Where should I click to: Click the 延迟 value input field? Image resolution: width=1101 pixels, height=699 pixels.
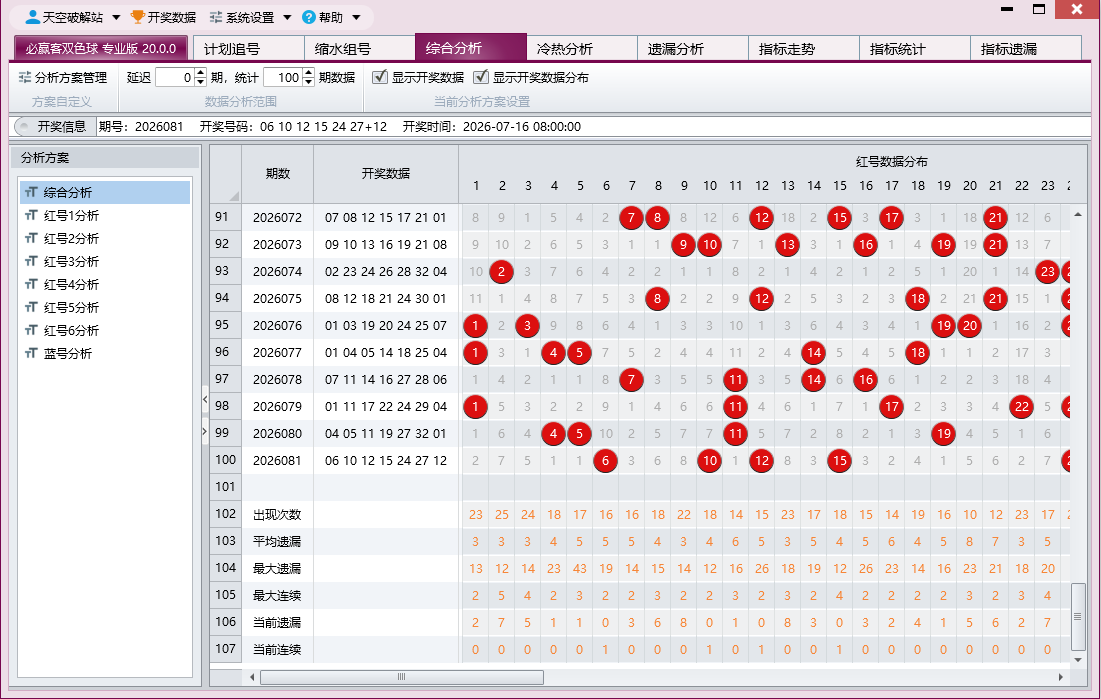pyautogui.click(x=174, y=77)
